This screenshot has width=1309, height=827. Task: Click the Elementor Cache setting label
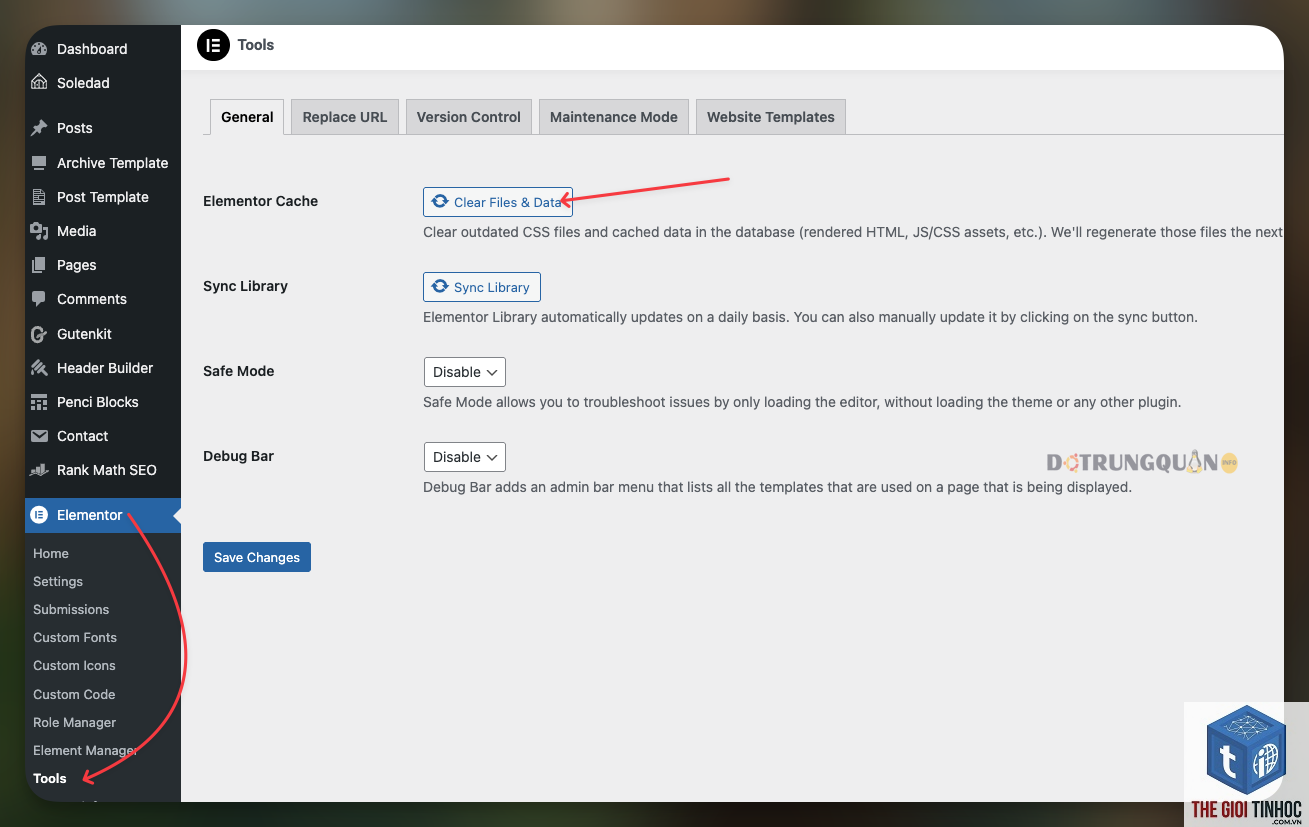click(260, 201)
